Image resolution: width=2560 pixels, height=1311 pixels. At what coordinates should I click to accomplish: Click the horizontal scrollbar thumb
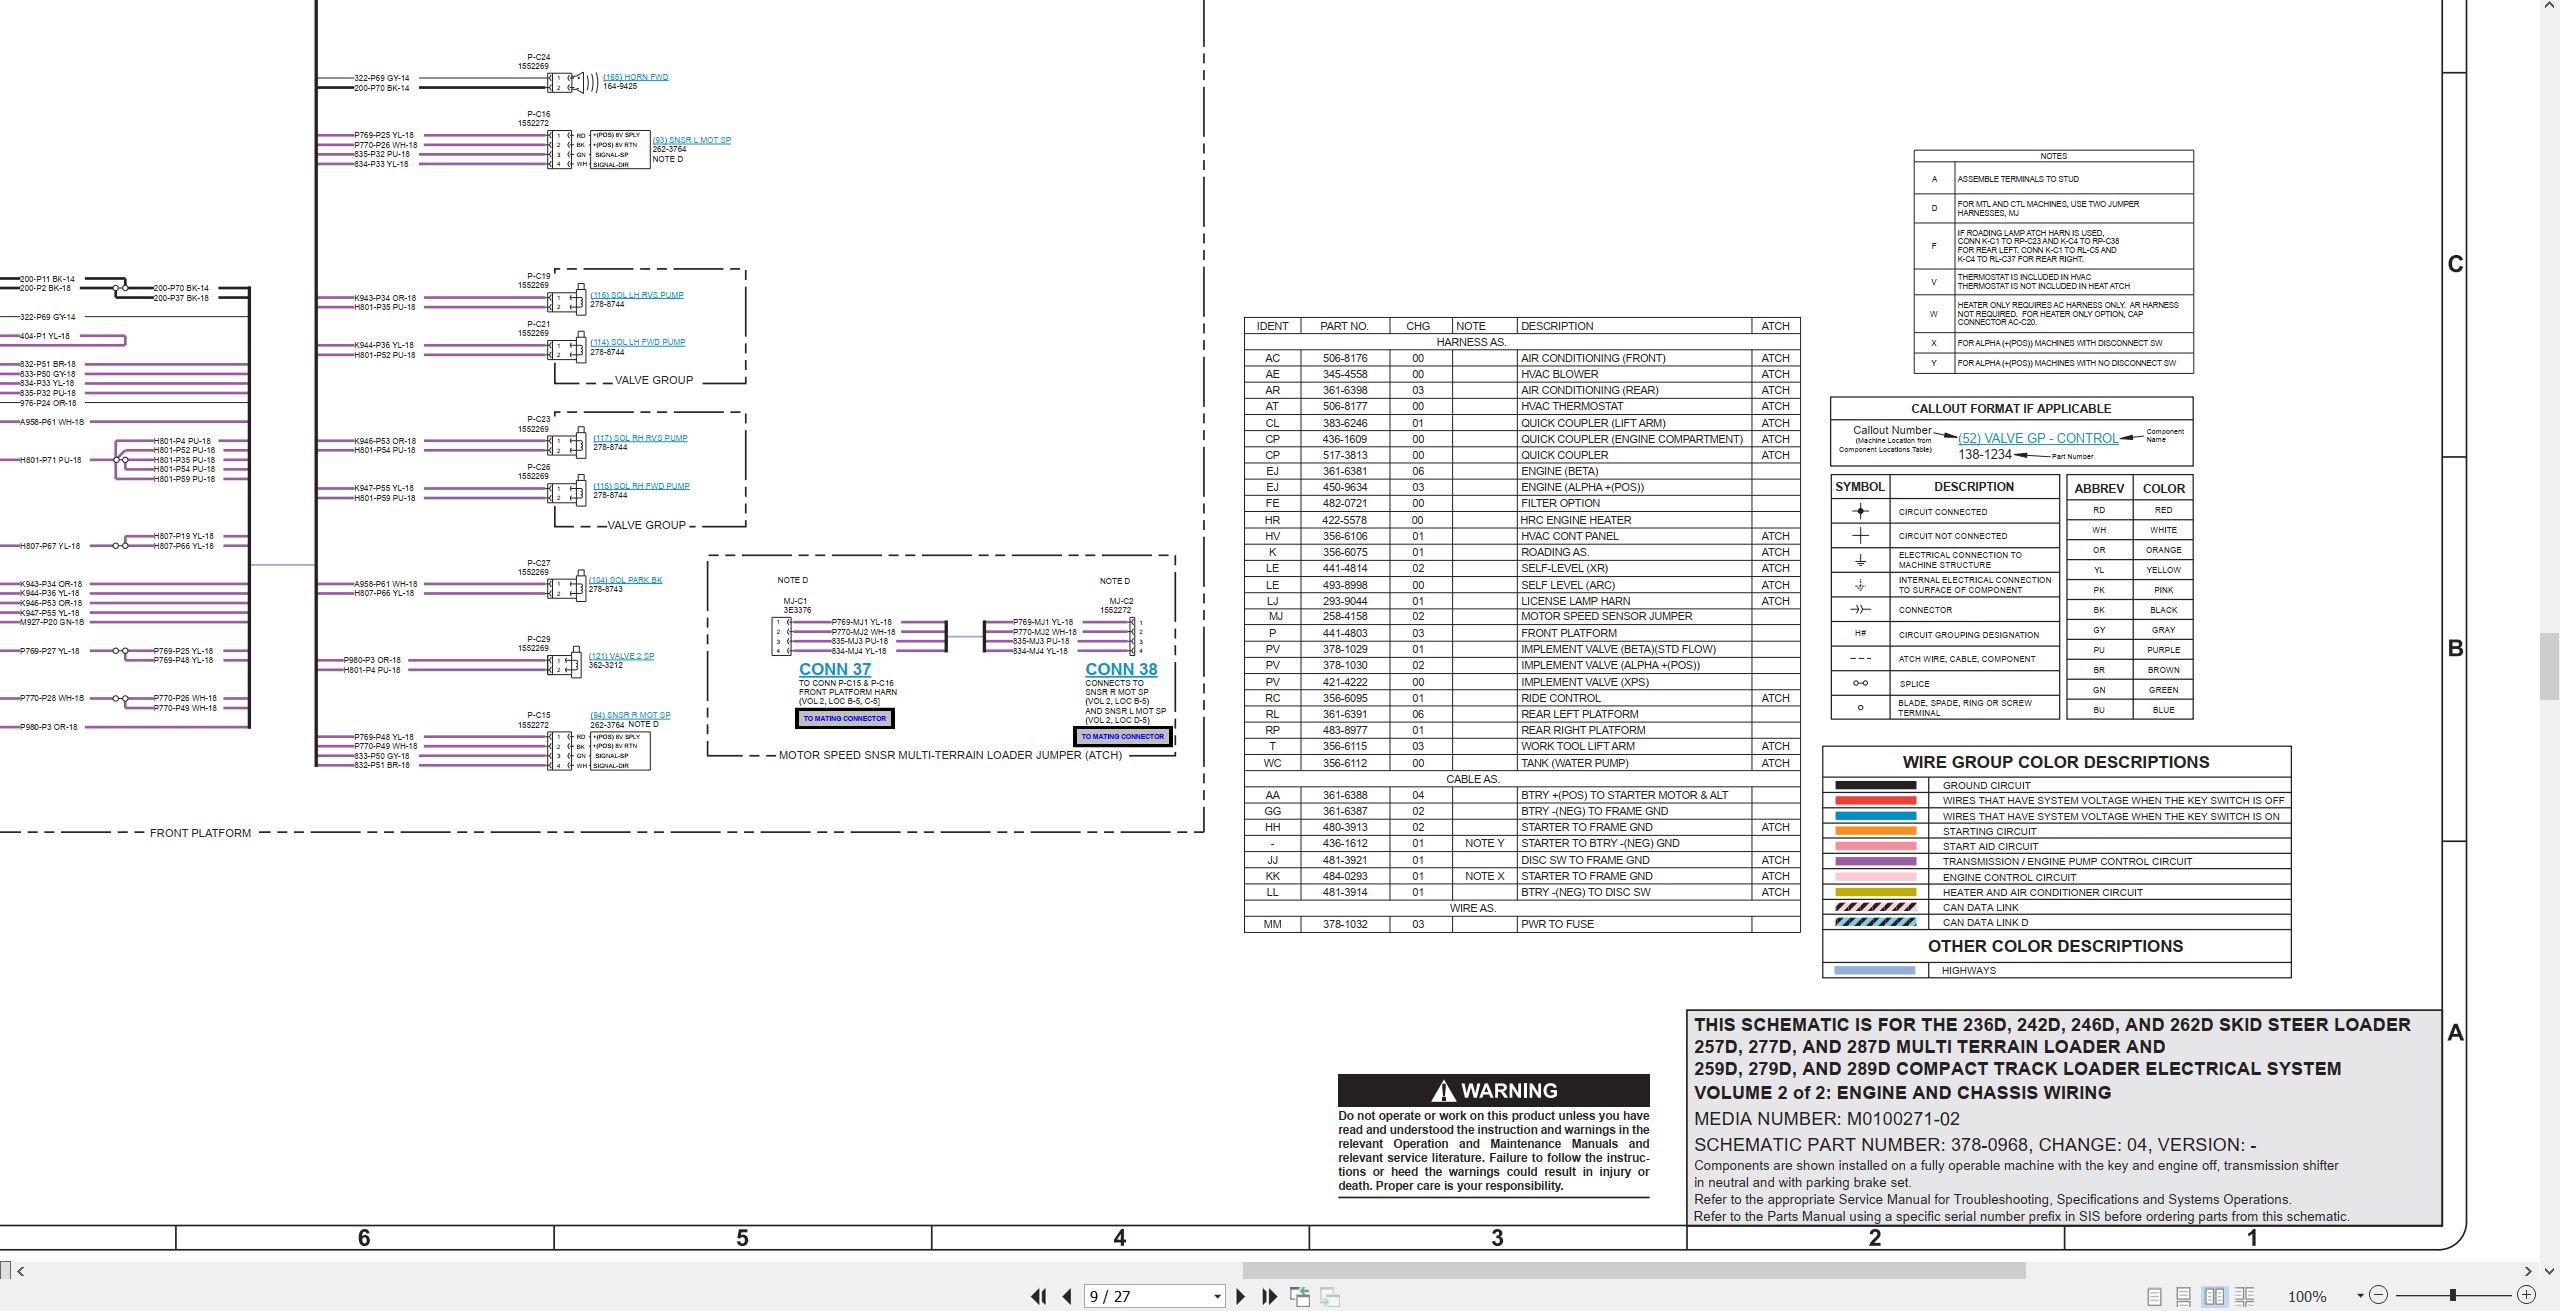pyautogui.click(x=1634, y=1270)
